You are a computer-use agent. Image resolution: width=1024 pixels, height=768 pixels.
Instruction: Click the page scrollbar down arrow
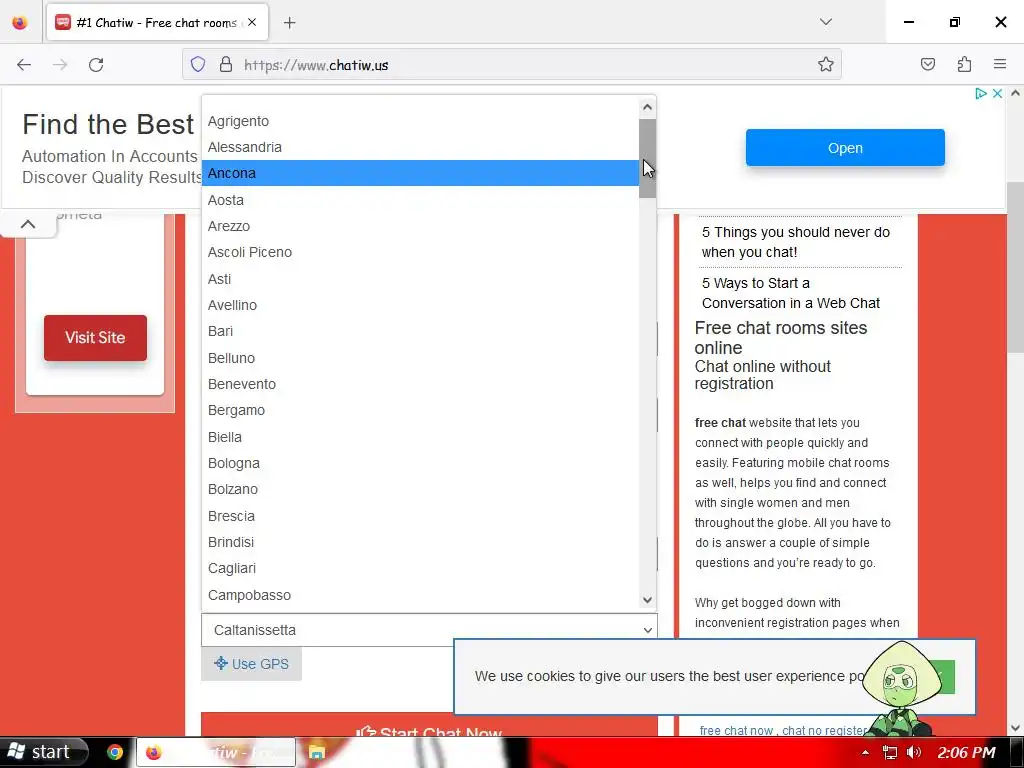(1015, 728)
